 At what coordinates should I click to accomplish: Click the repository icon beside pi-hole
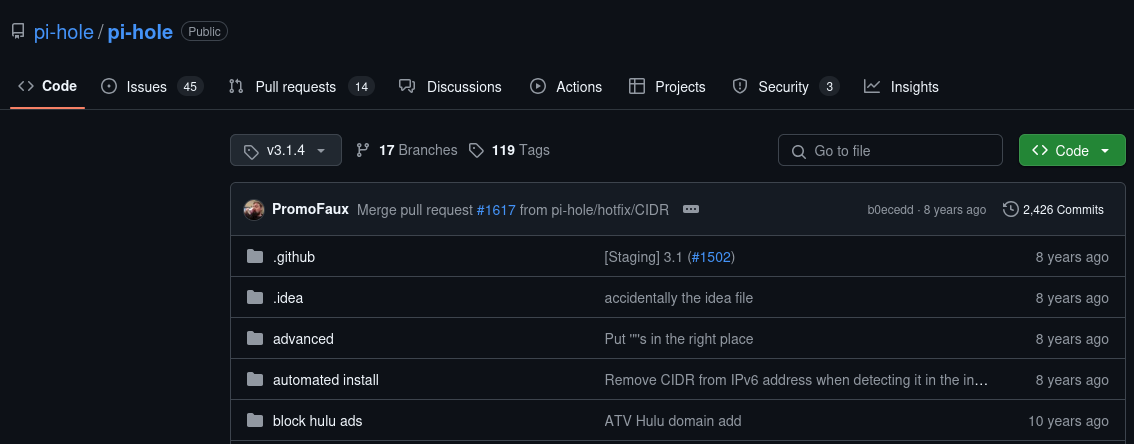tap(18, 32)
